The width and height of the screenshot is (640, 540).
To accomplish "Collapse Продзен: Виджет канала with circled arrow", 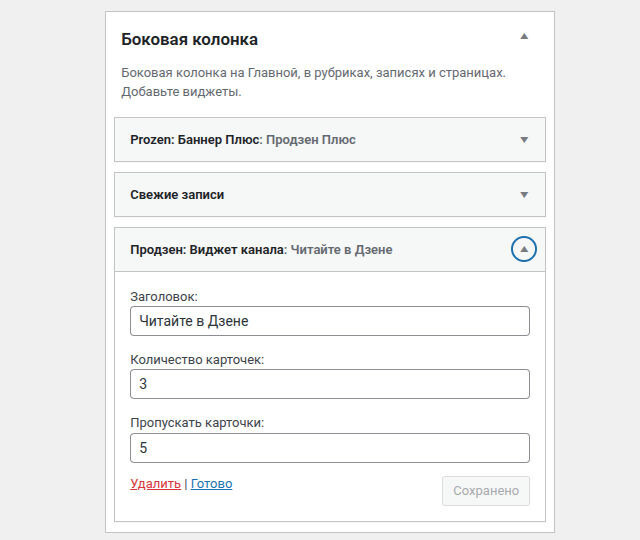I will 524,249.
